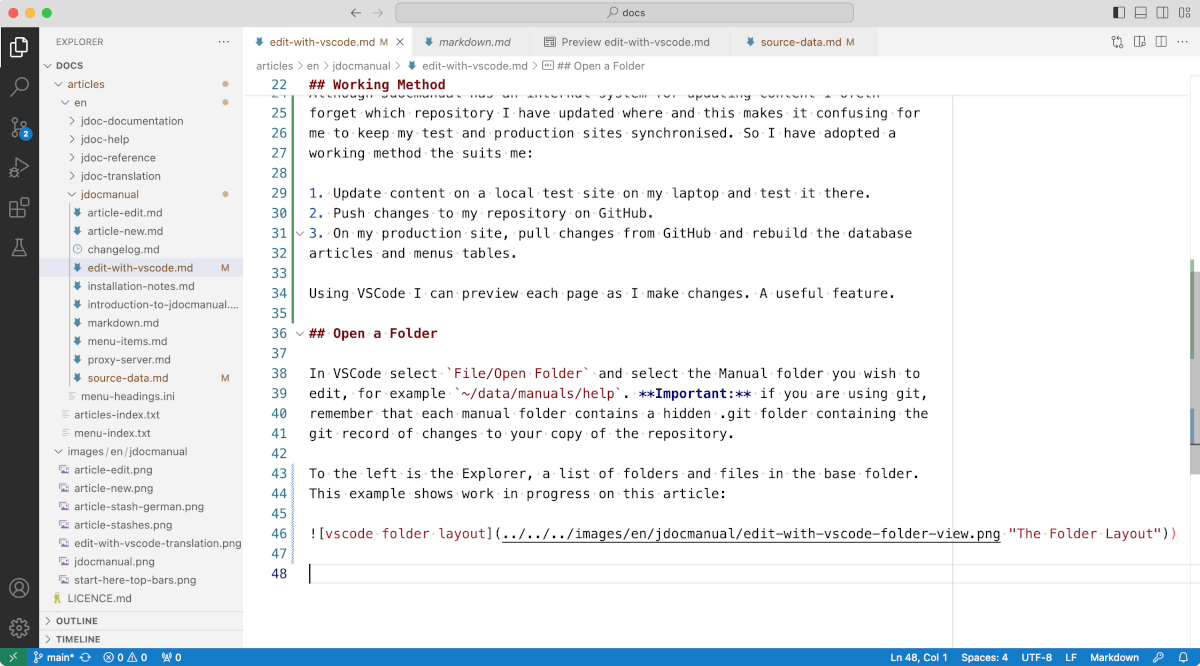Click the ## Open a Folder breadcrumb
Viewport: 1200px width, 666px height.
pyautogui.click(x=593, y=66)
